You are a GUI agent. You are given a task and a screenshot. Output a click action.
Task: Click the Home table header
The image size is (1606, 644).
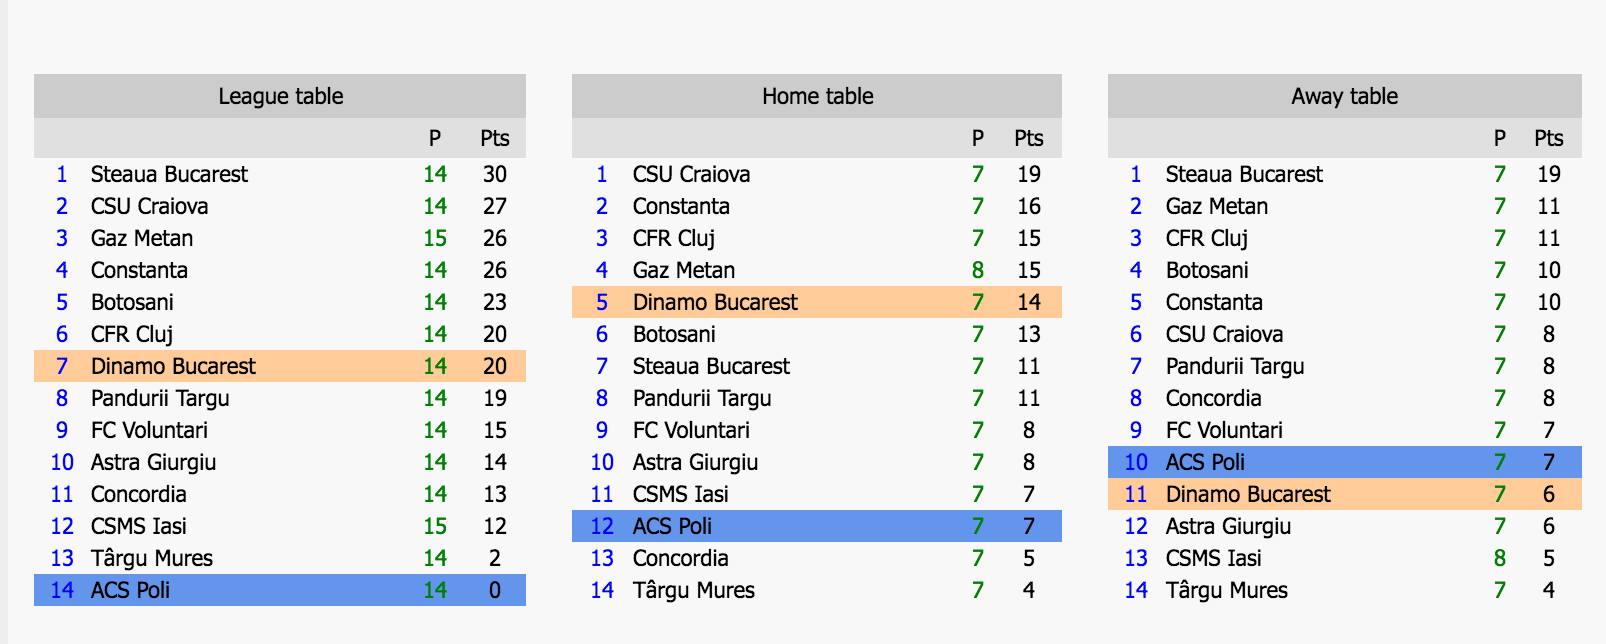pyautogui.click(x=817, y=96)
